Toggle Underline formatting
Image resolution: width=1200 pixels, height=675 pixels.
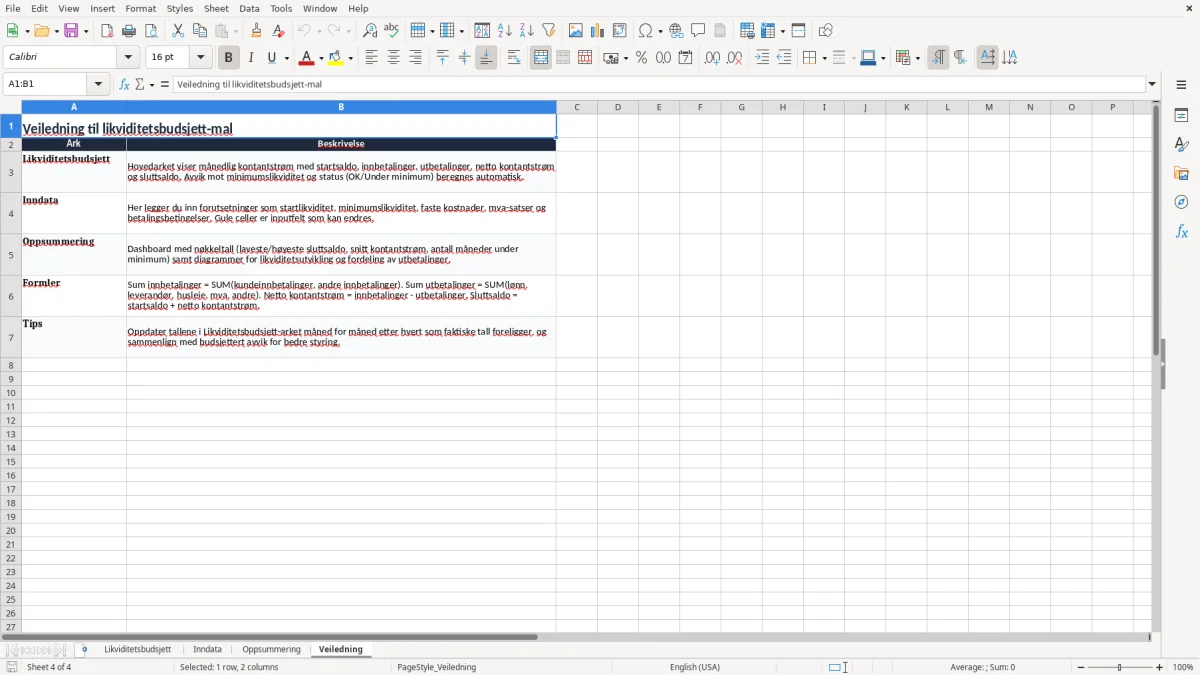pos(272,58)
